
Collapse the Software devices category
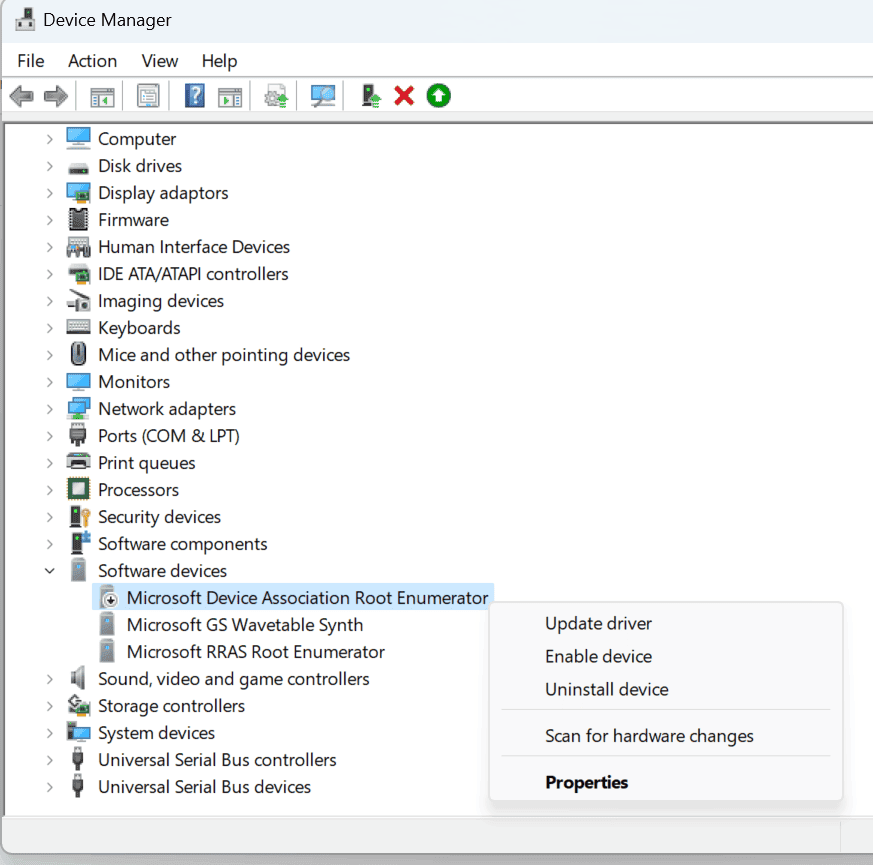point(49,571)
